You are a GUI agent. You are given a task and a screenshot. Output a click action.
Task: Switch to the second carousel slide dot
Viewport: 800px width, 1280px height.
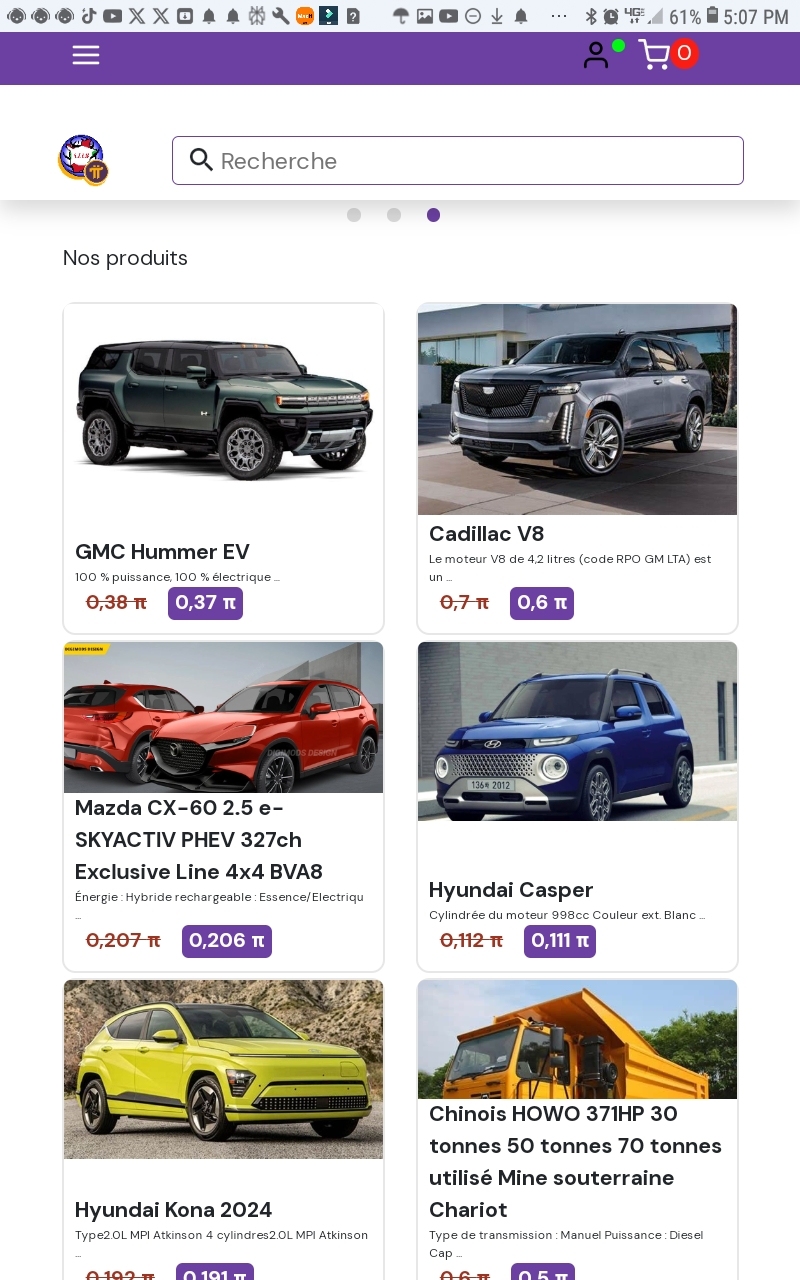pyautogui.click(x=394, y=215)
